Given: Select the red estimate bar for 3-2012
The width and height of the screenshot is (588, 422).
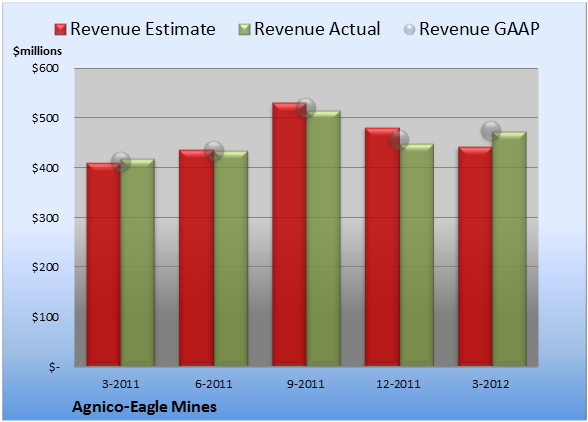Looking at the screenshot, I should (x=475, y=256).
